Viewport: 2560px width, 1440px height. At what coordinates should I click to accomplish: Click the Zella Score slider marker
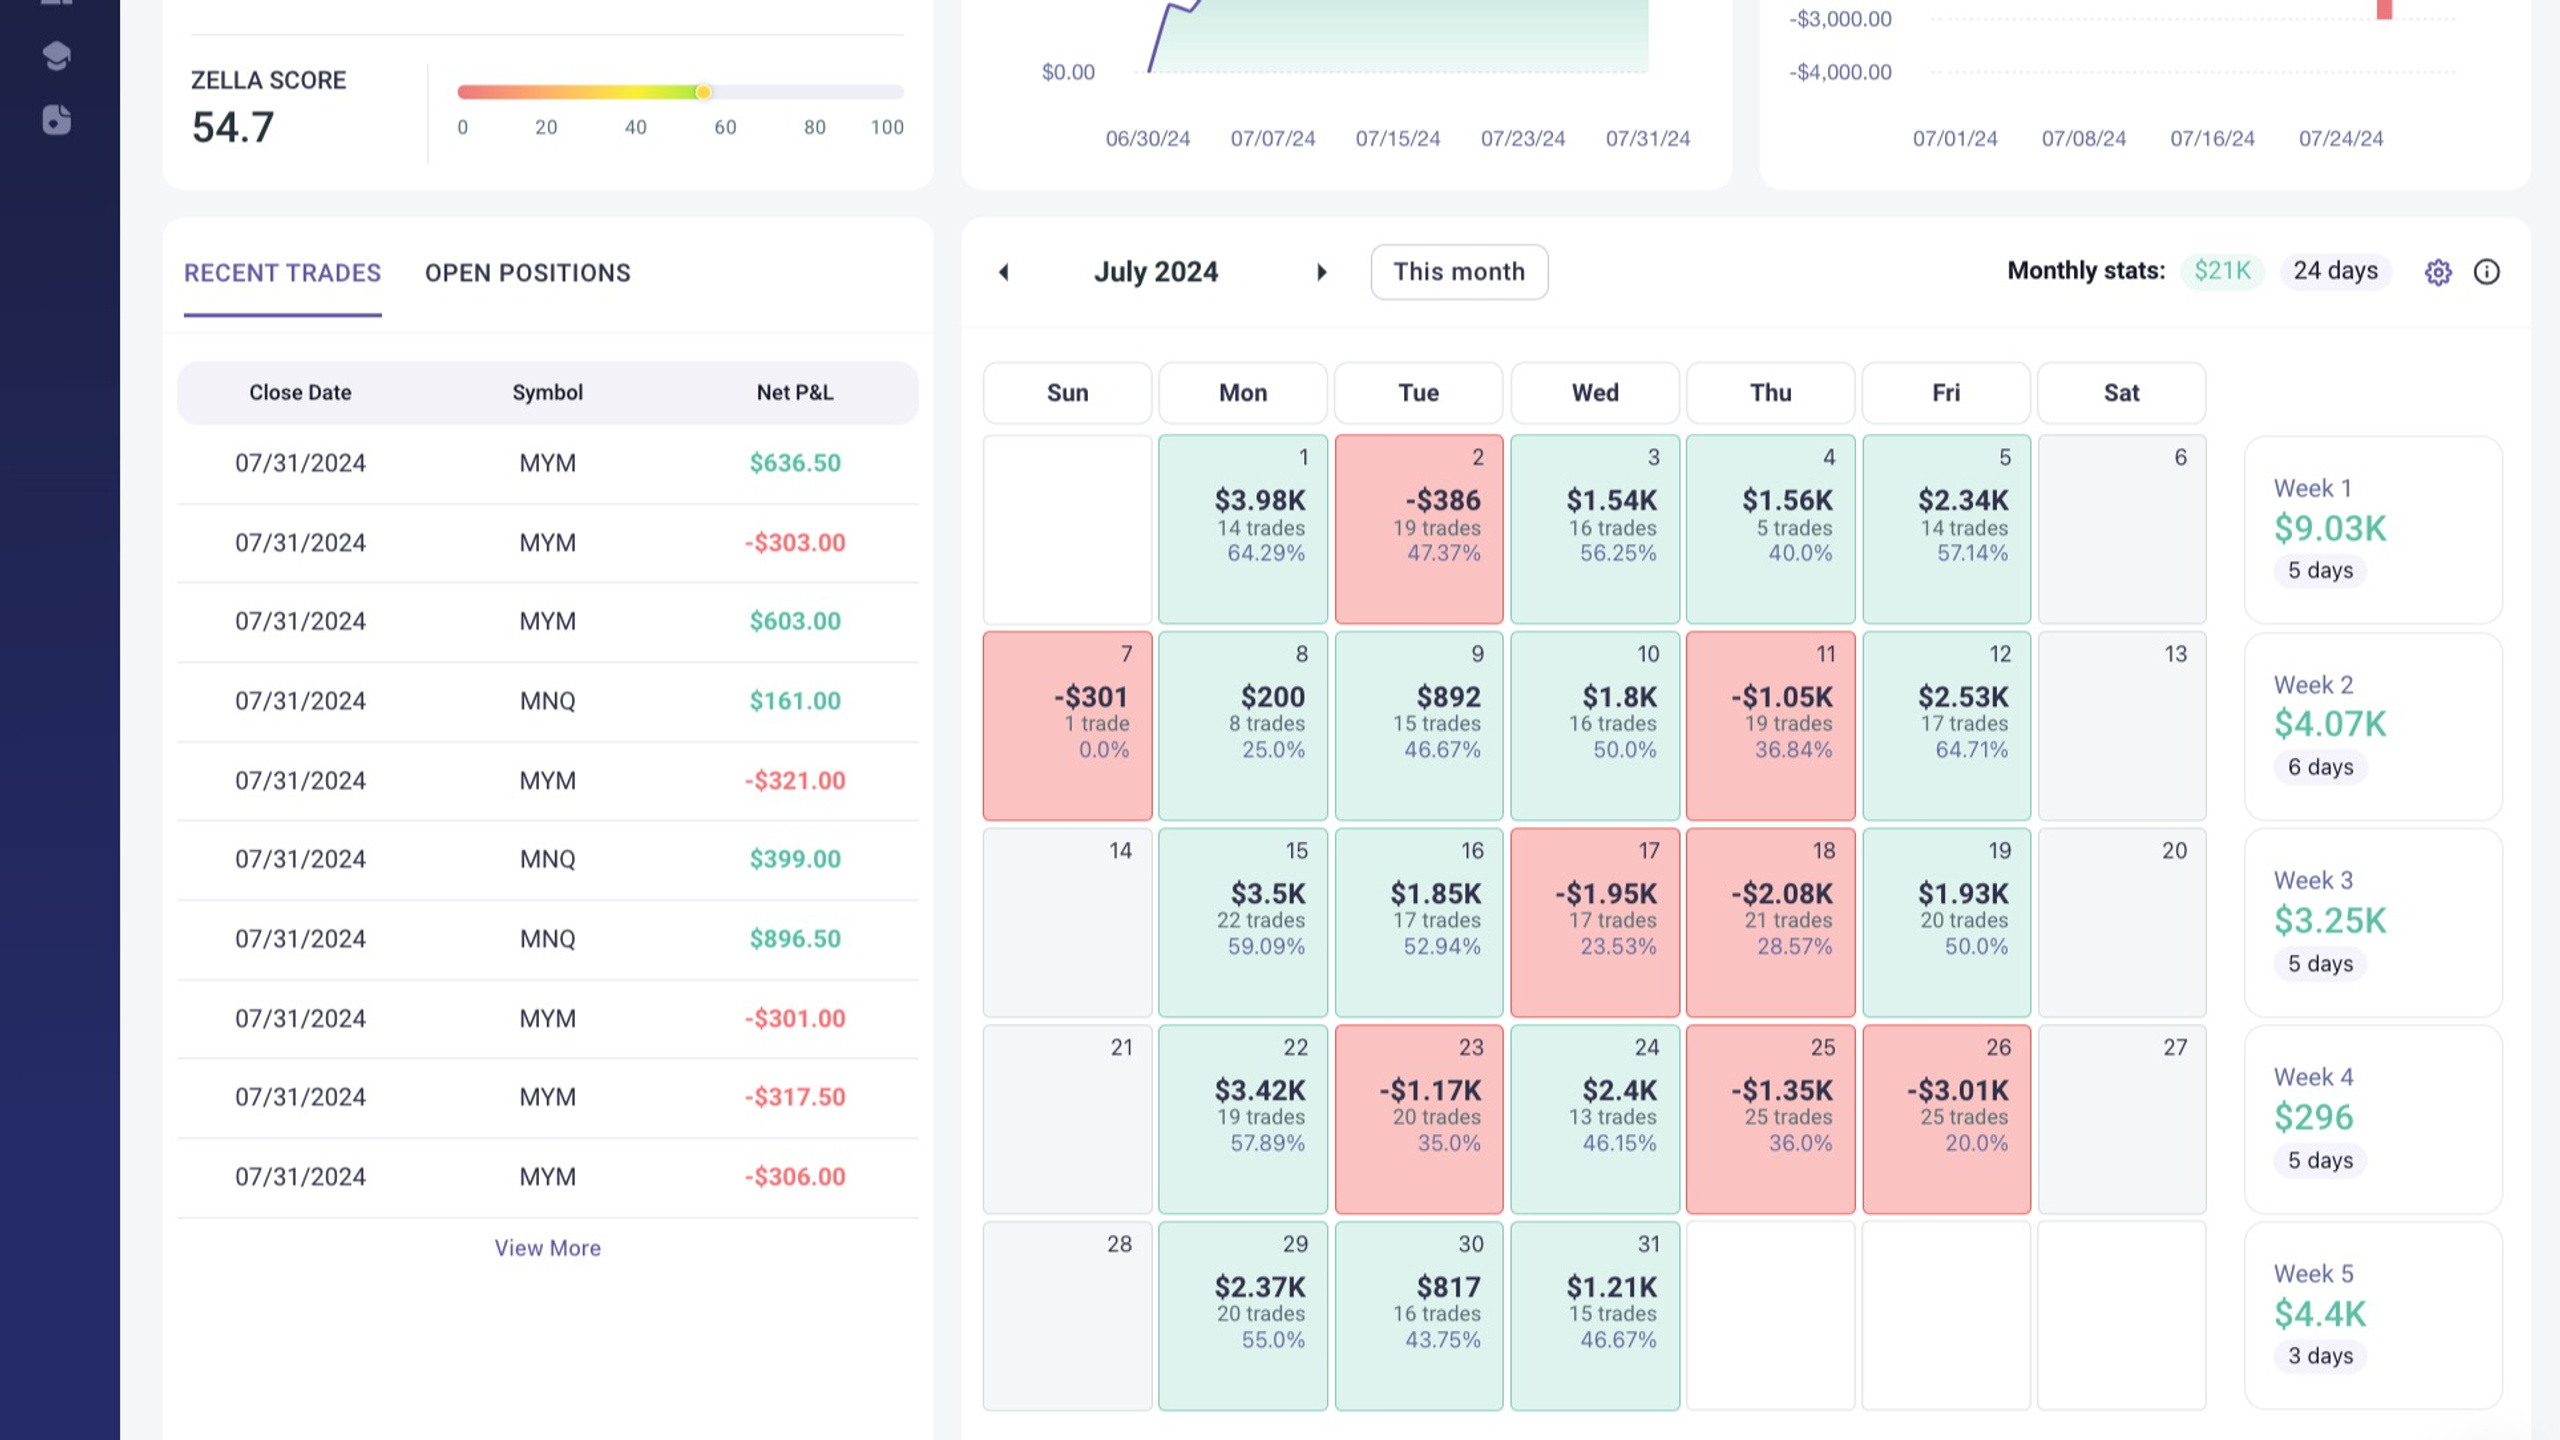click(x=703, y=92)
